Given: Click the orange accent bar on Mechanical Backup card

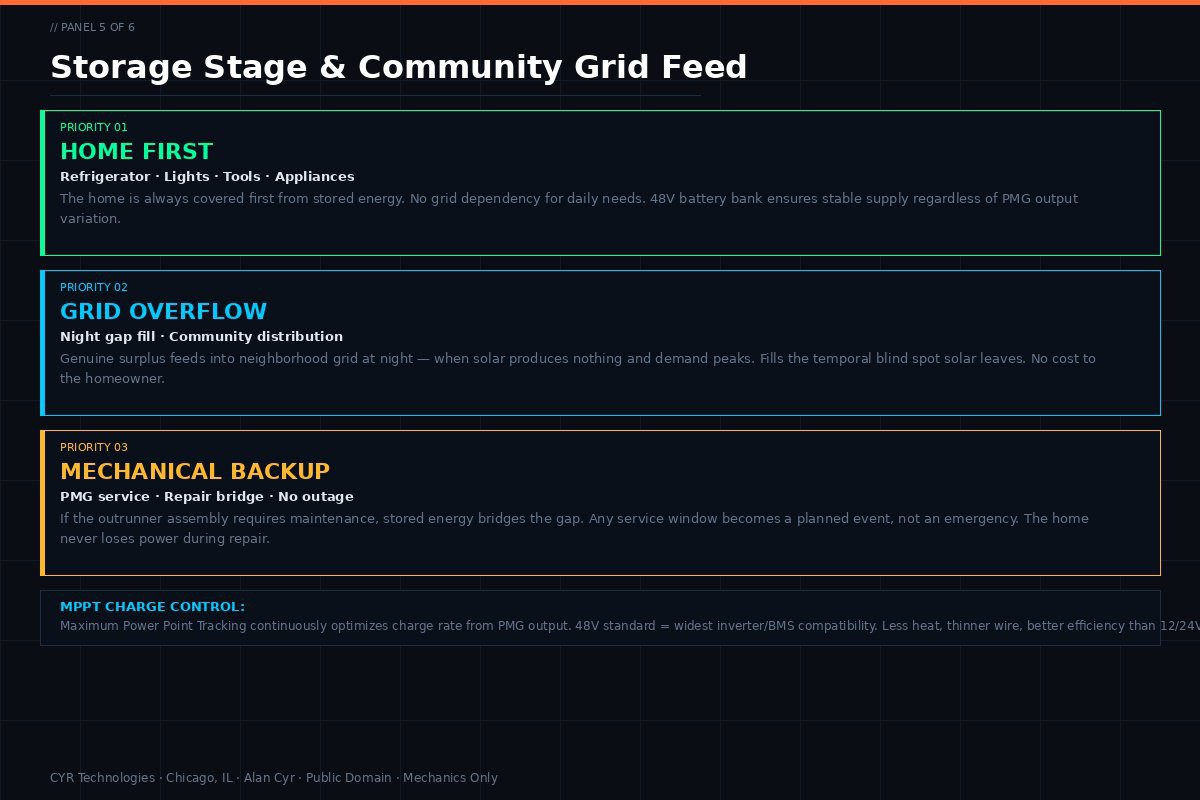Looking at the screenshot, I should coord(43,503).
